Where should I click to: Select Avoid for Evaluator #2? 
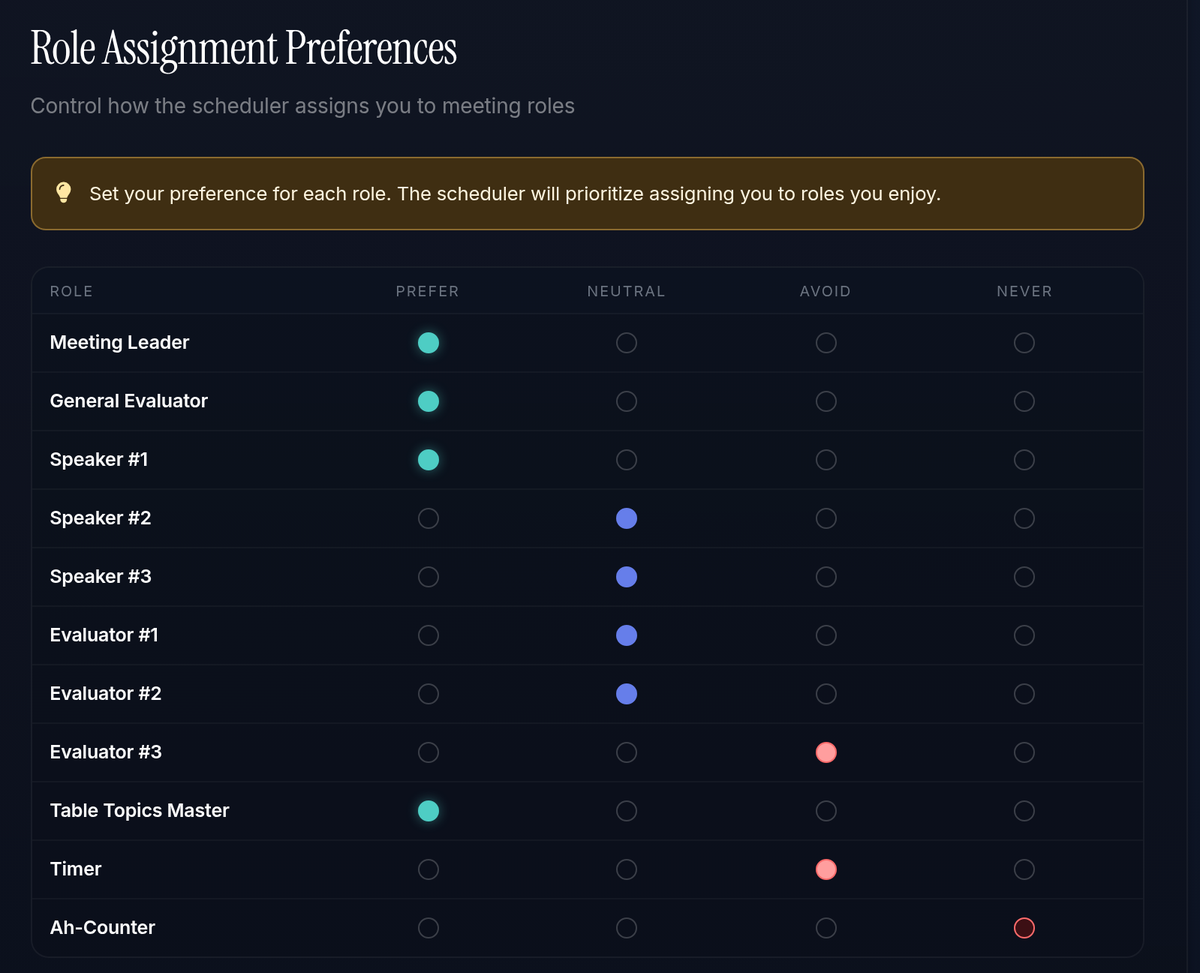[826, 694]
